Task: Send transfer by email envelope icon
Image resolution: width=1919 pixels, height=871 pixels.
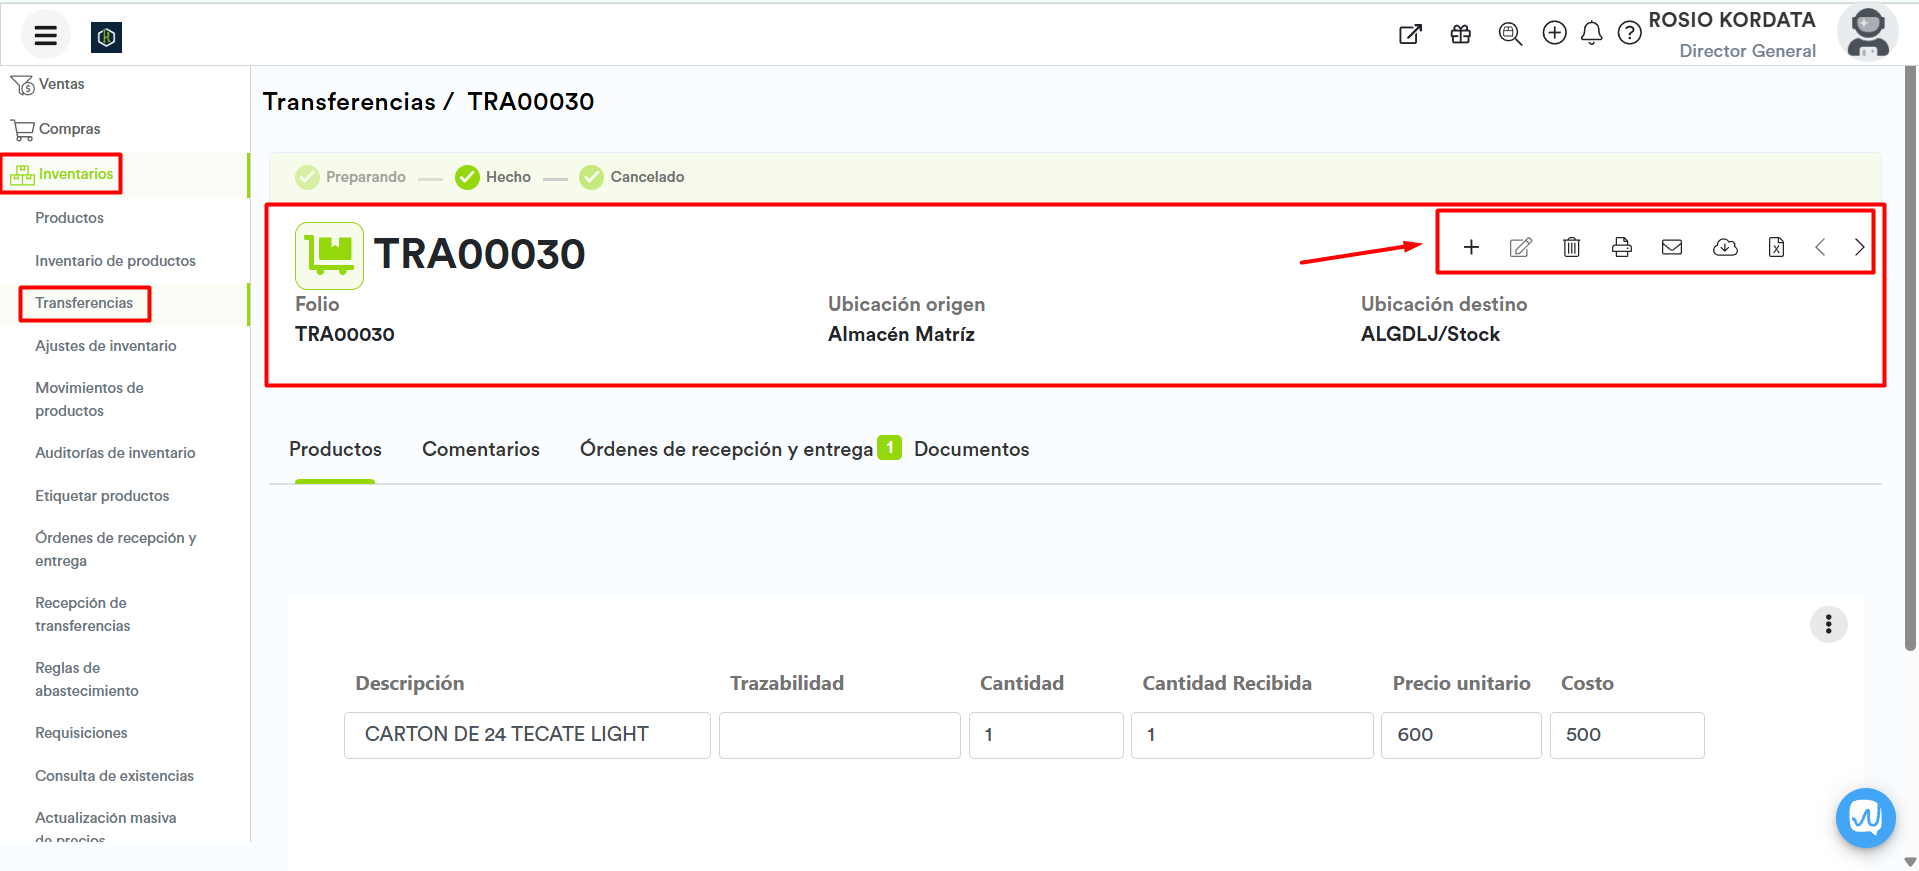Action: pos(1672,247)
